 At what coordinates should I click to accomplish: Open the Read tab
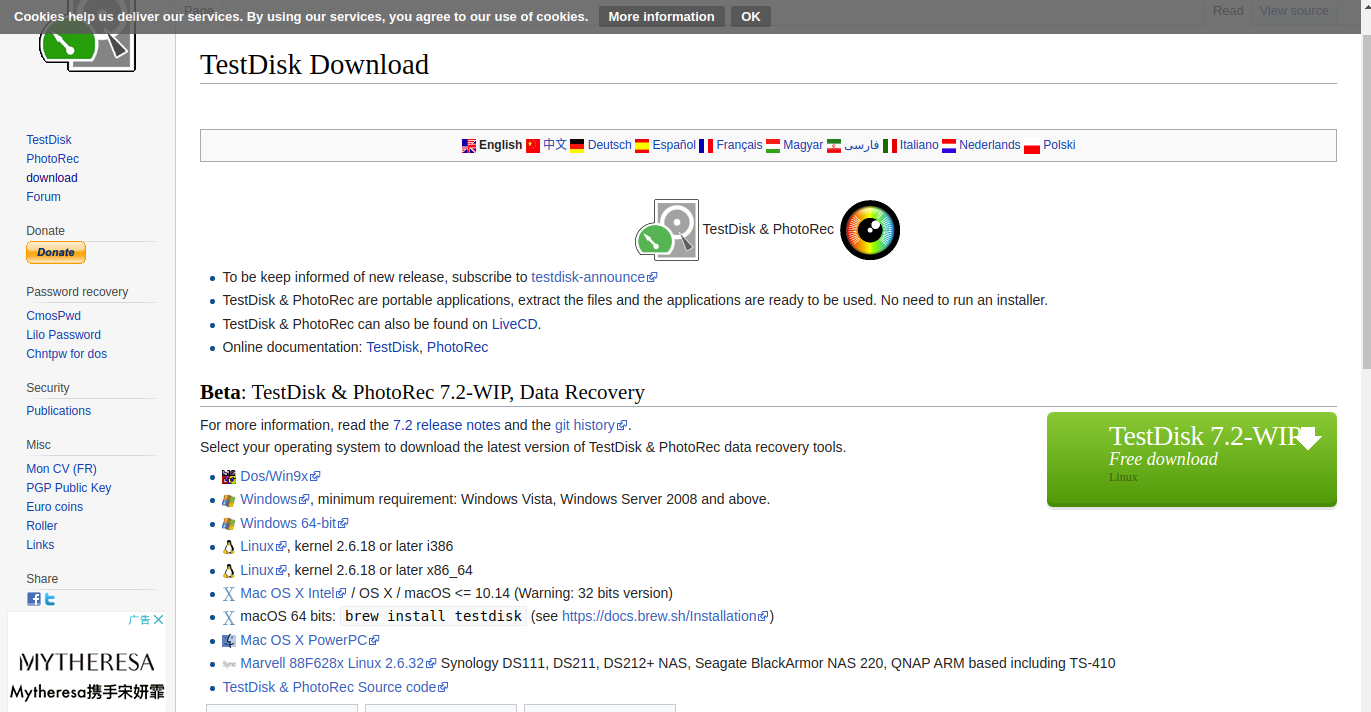click(x=1228, y=11)
